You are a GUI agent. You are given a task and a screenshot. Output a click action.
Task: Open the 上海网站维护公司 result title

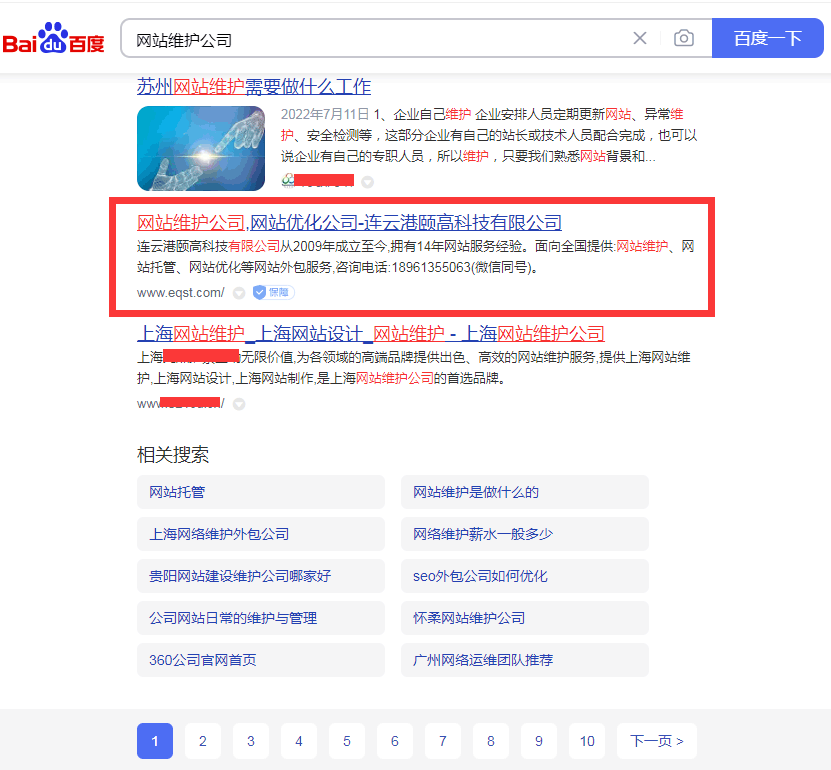pos(370,333)
